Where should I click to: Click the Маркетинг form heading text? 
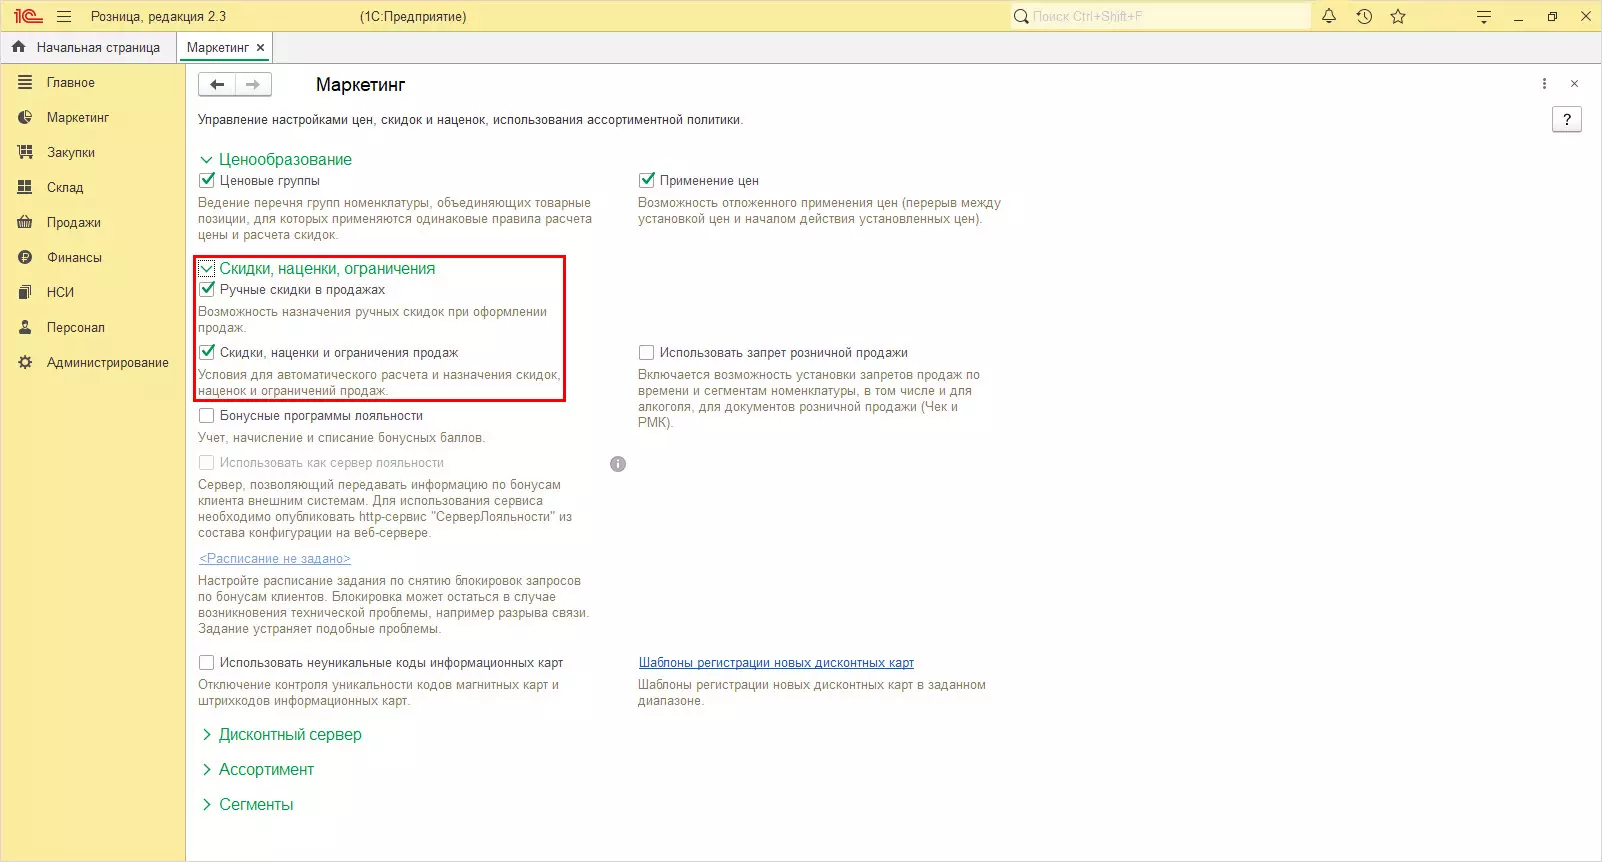[360, 85]
